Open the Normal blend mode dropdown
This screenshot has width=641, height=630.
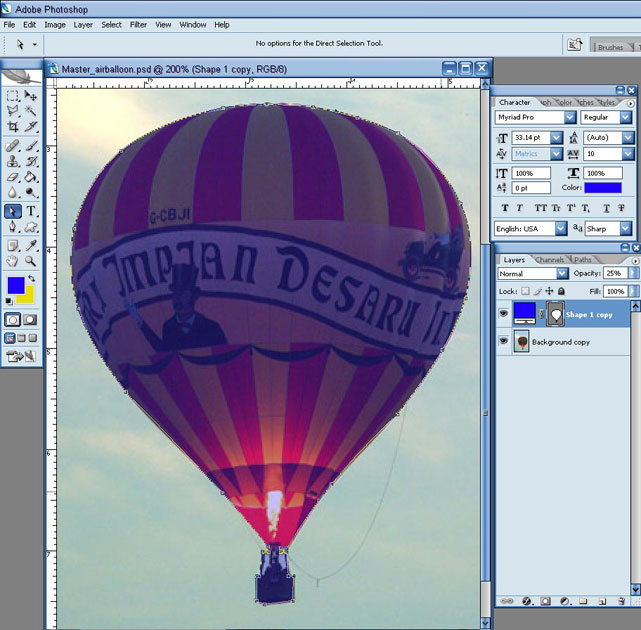(x=563, y=273)
